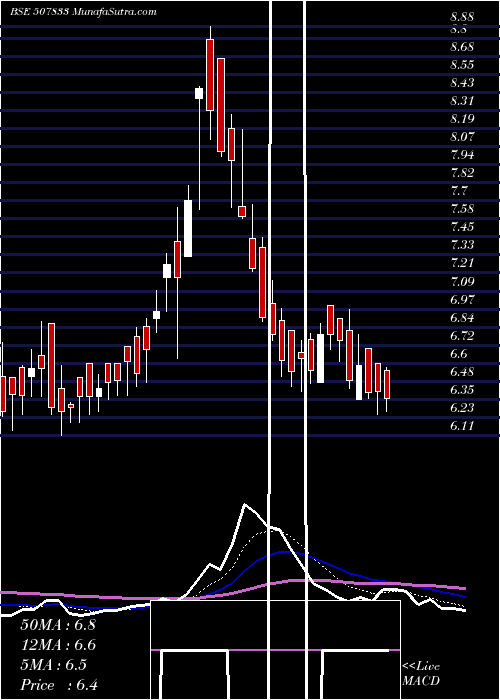
Task: Click the 7.82 price axis label
Action: pyautogui.click(x=462, y=173)
